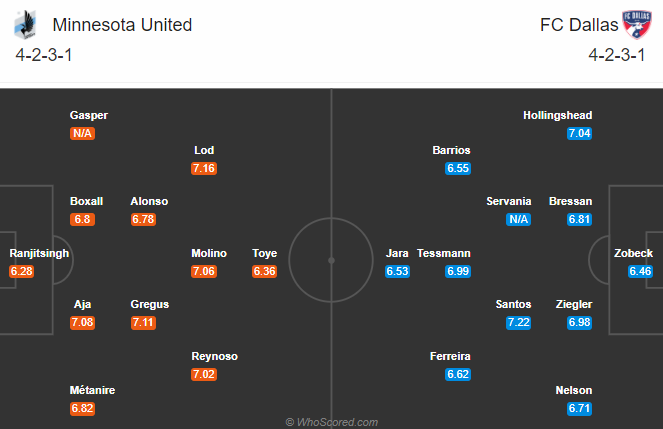Click the FC Dallas team crest

tap(637, 25)
